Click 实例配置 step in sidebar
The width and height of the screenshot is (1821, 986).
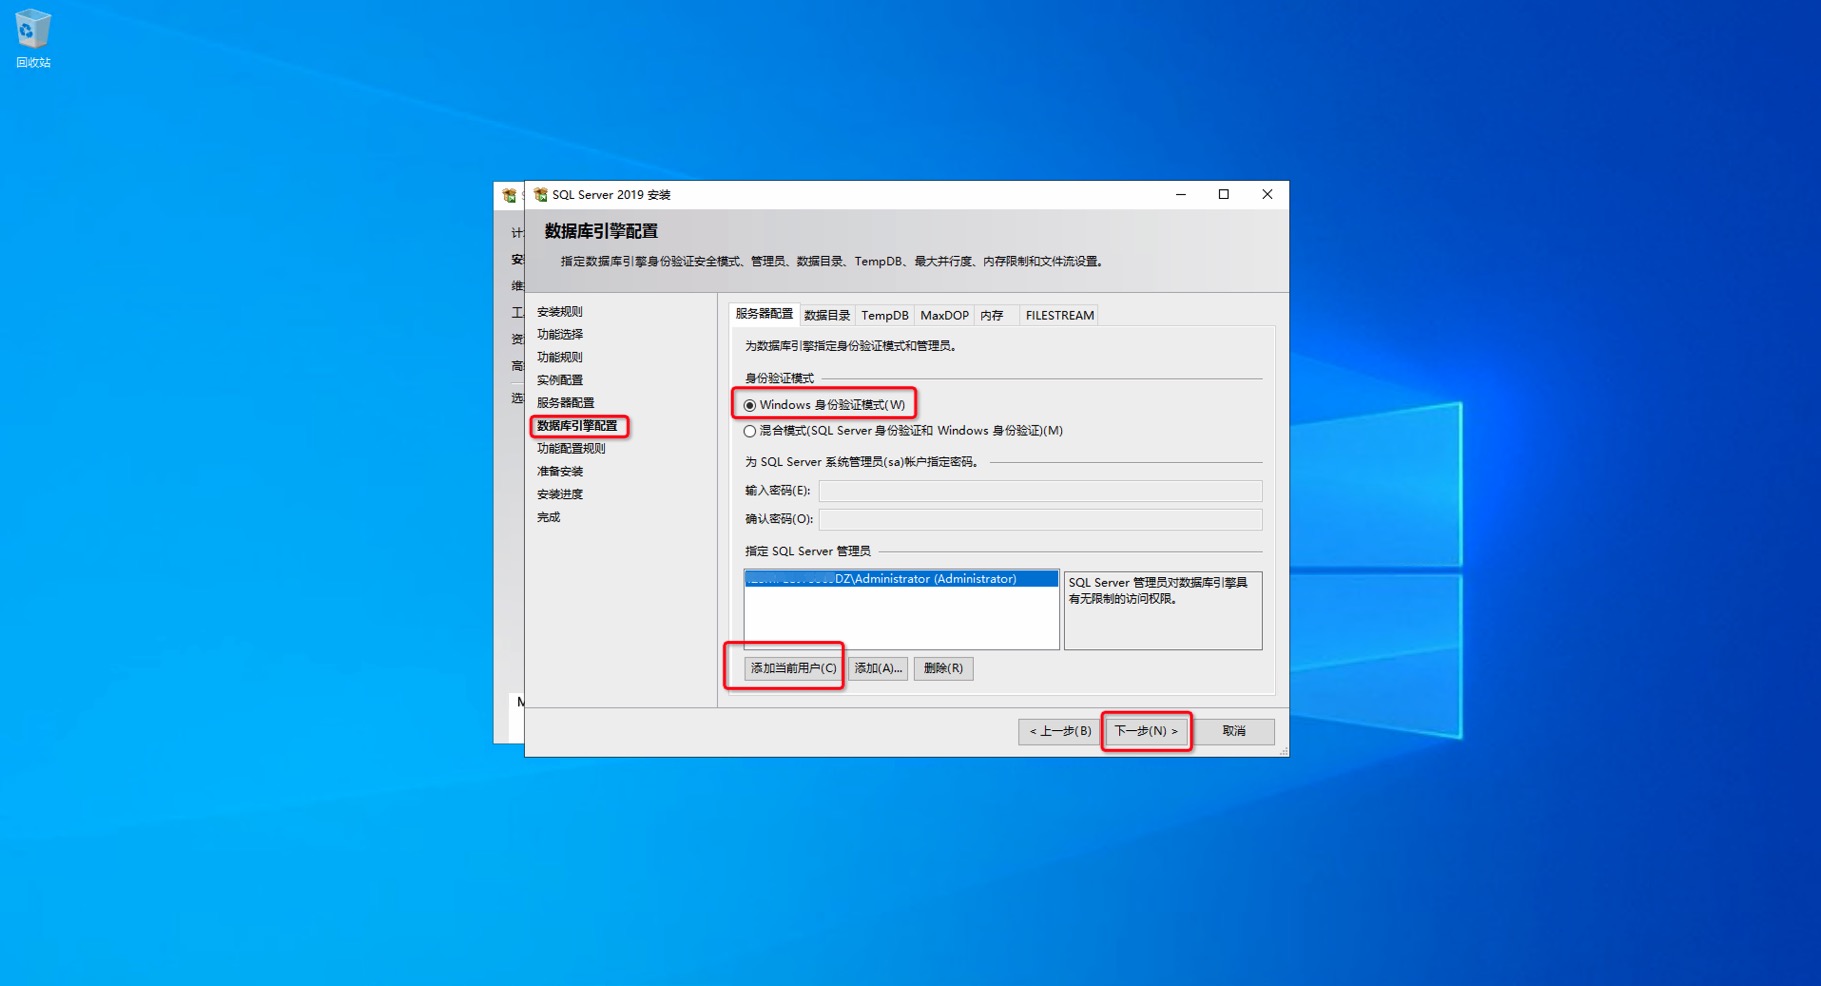[559, 380]
